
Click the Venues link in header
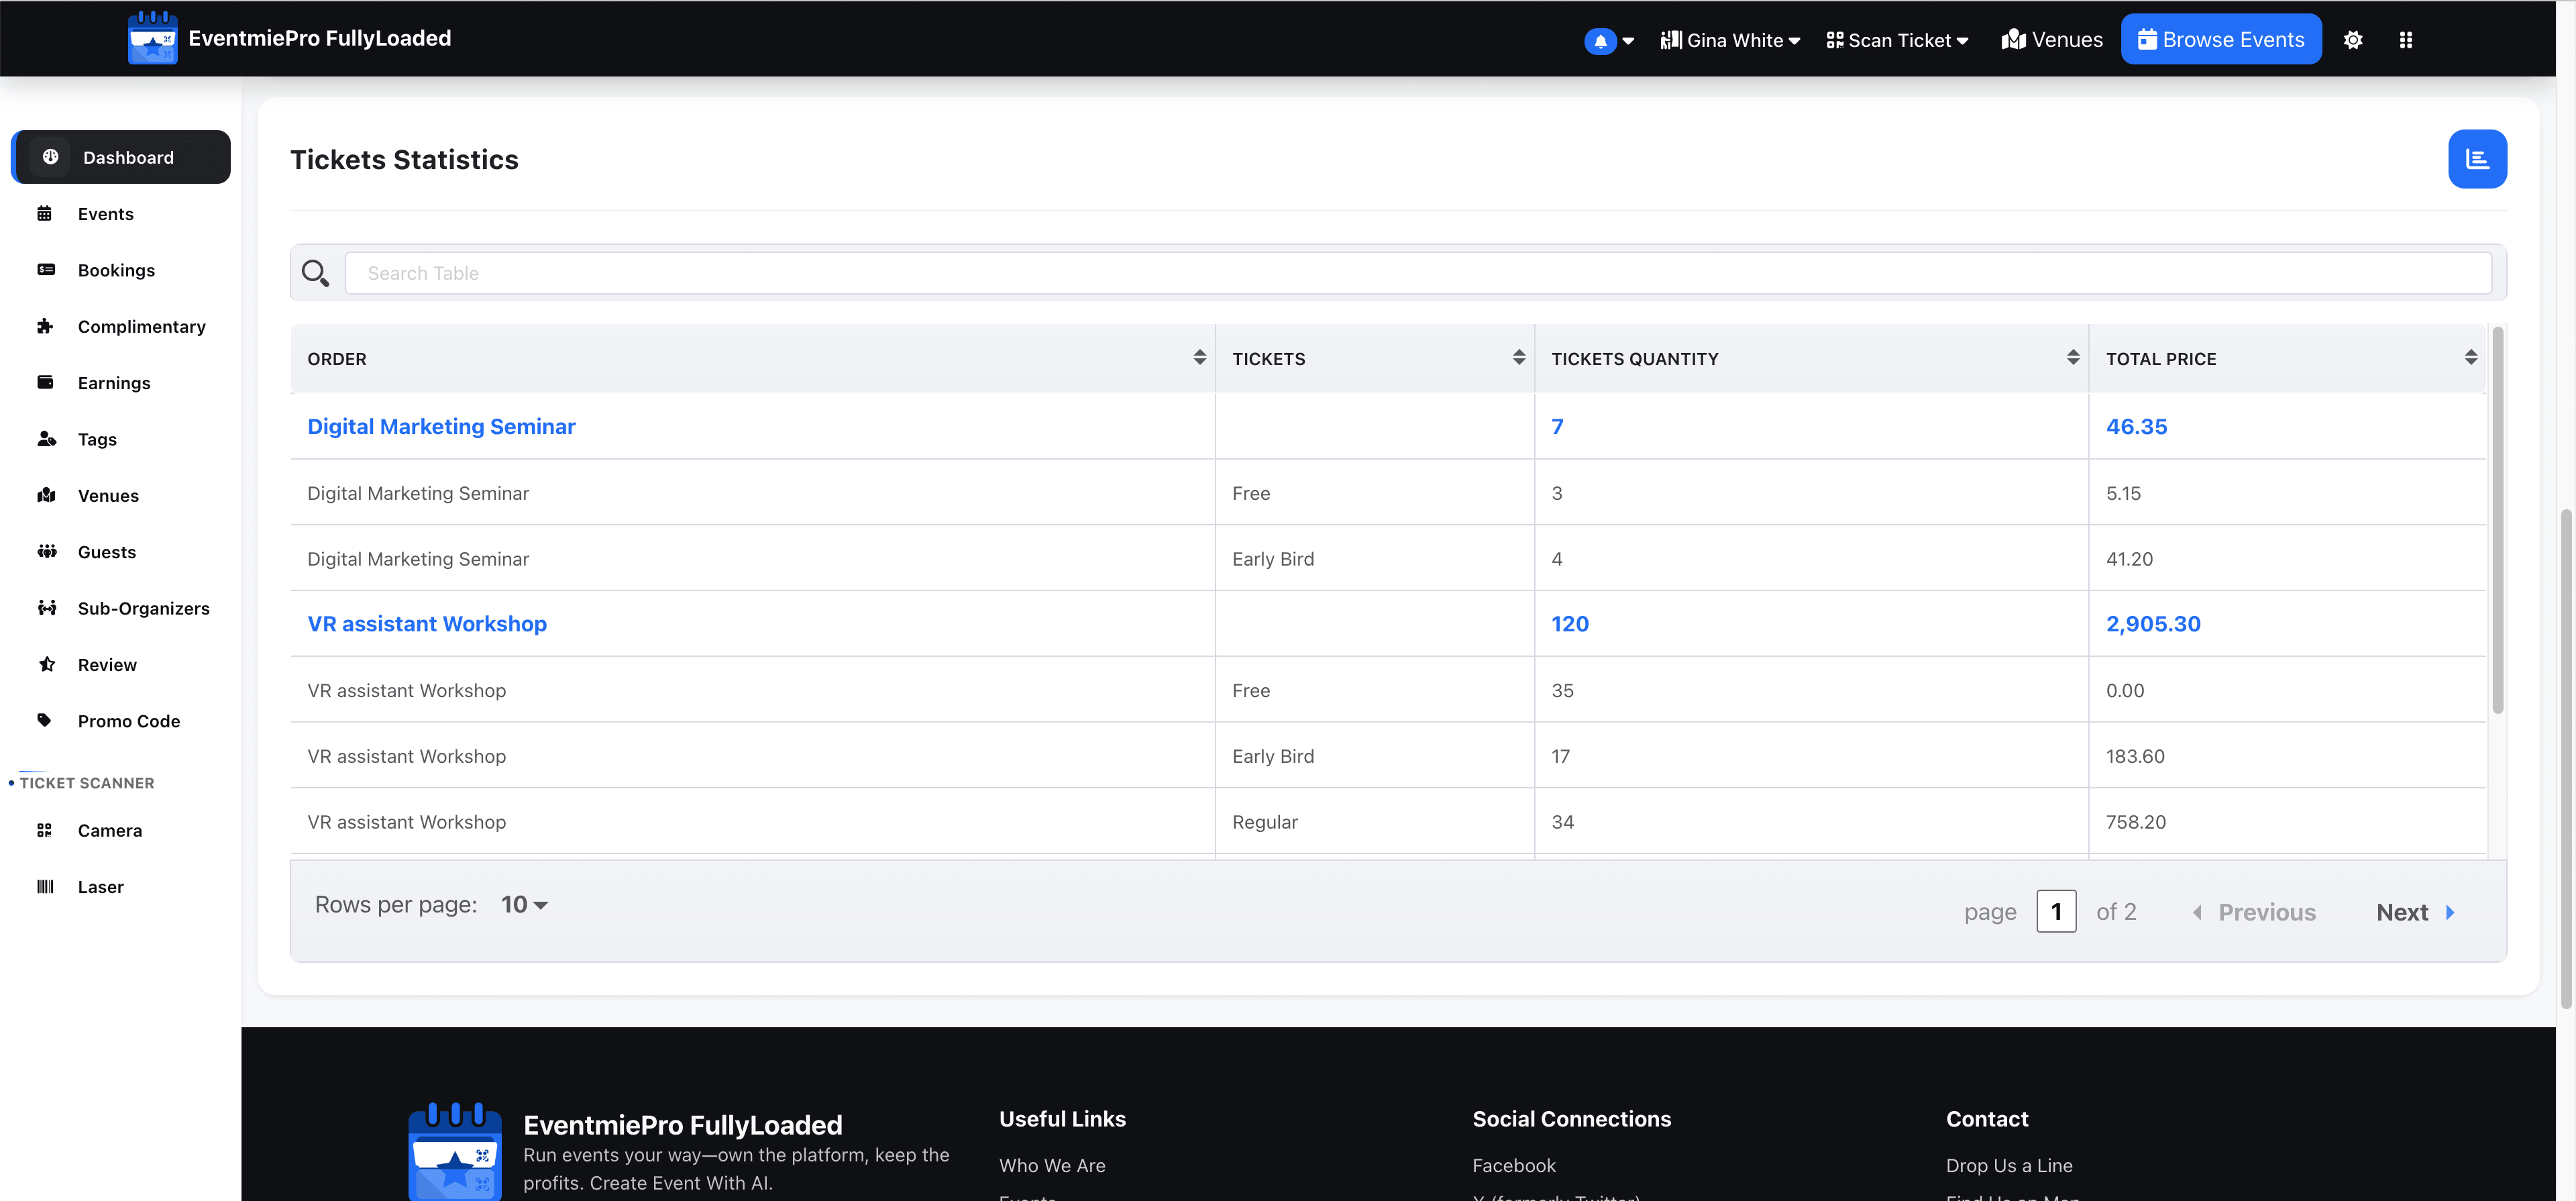(x=2052, y=40)
